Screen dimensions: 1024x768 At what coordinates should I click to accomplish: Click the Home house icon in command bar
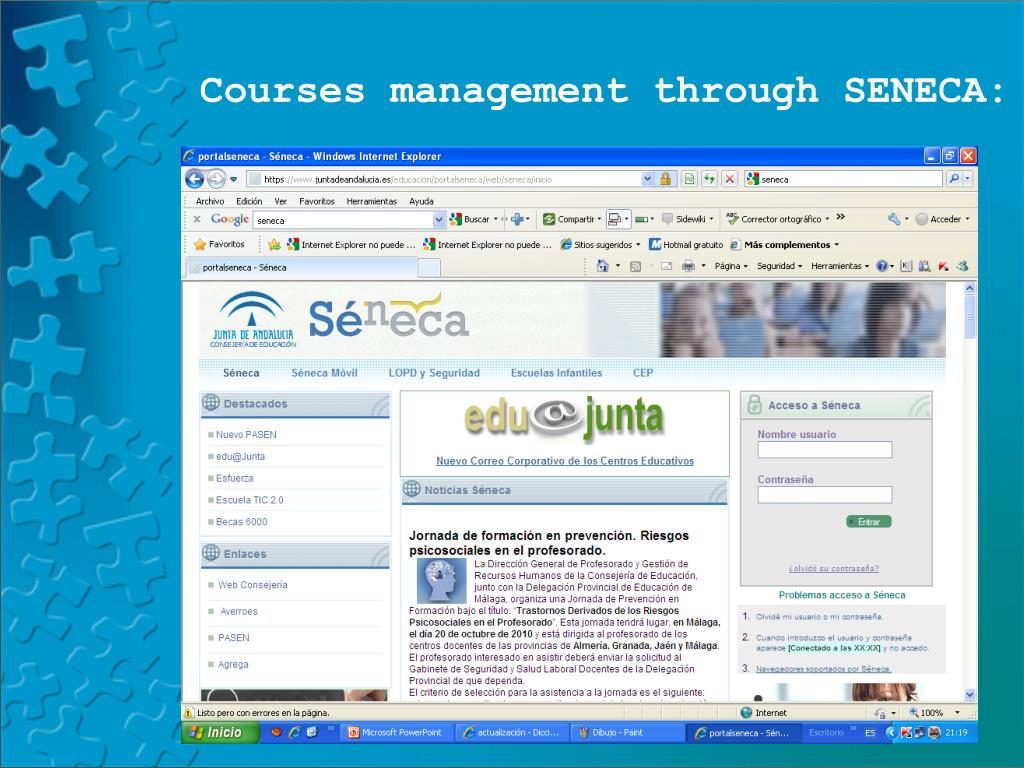tap(603, 266)
